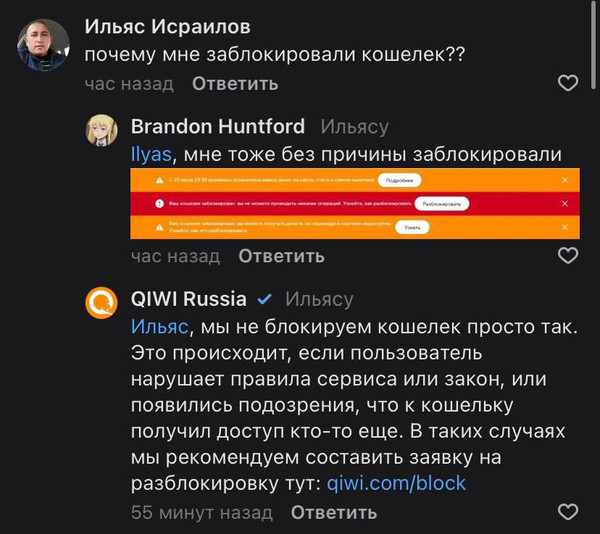
Task: Reply to QIWI Russia's comment
Action: coord(334,513)
